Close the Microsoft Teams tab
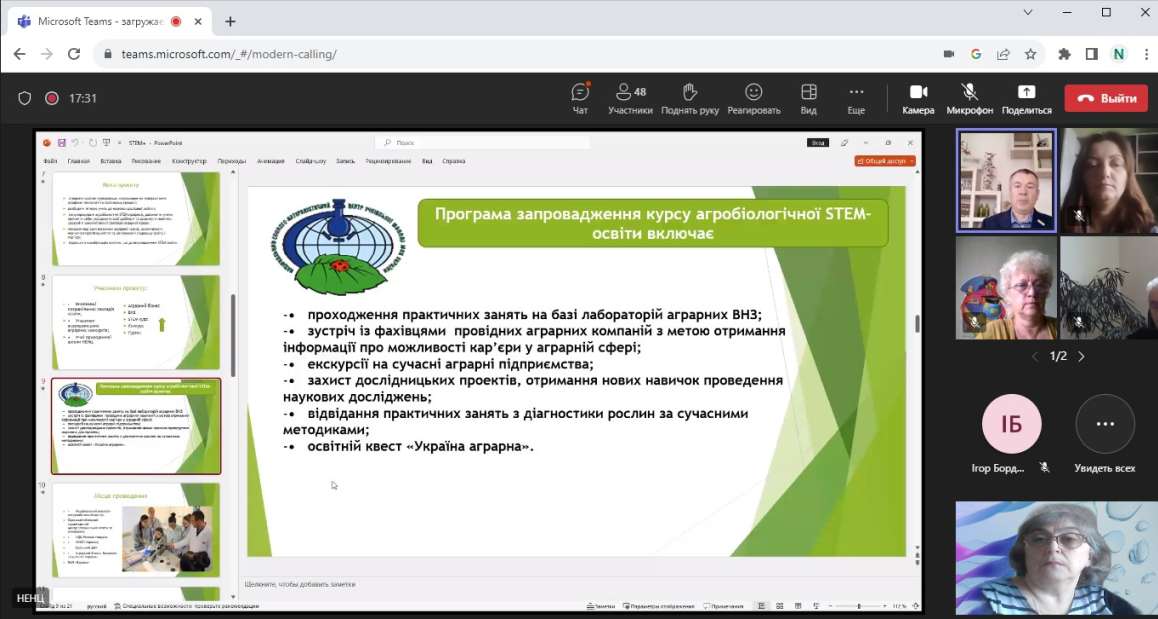The width and height of the screenshot is (1158, 619). pyautogui.click(x=198, y=21)
